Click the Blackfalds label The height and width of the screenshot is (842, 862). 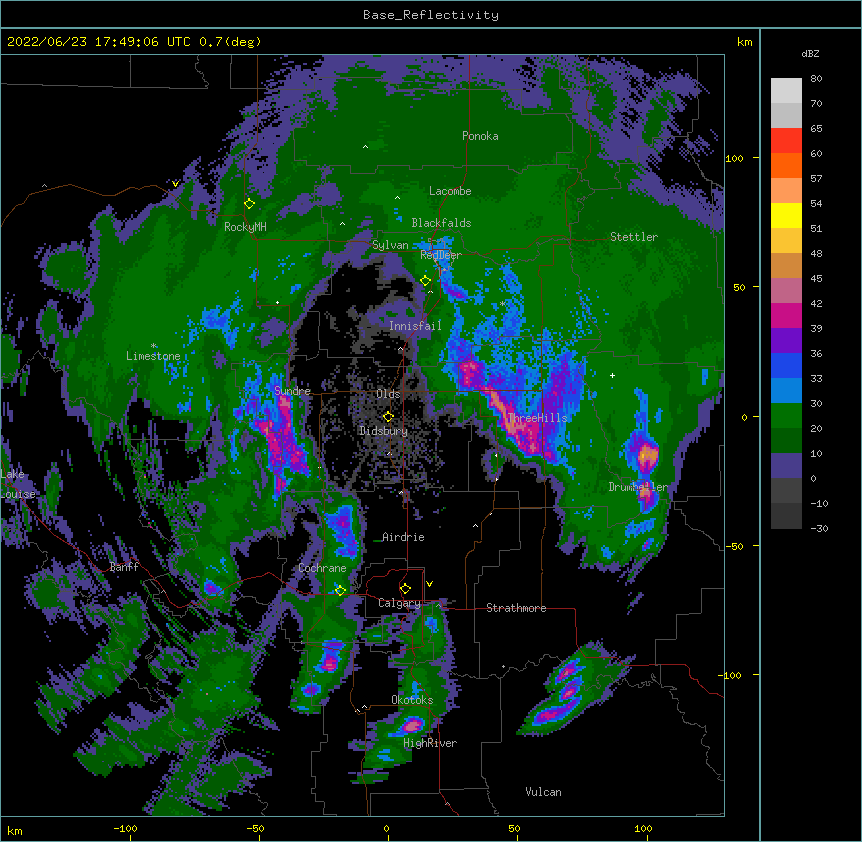coord(441,223)
